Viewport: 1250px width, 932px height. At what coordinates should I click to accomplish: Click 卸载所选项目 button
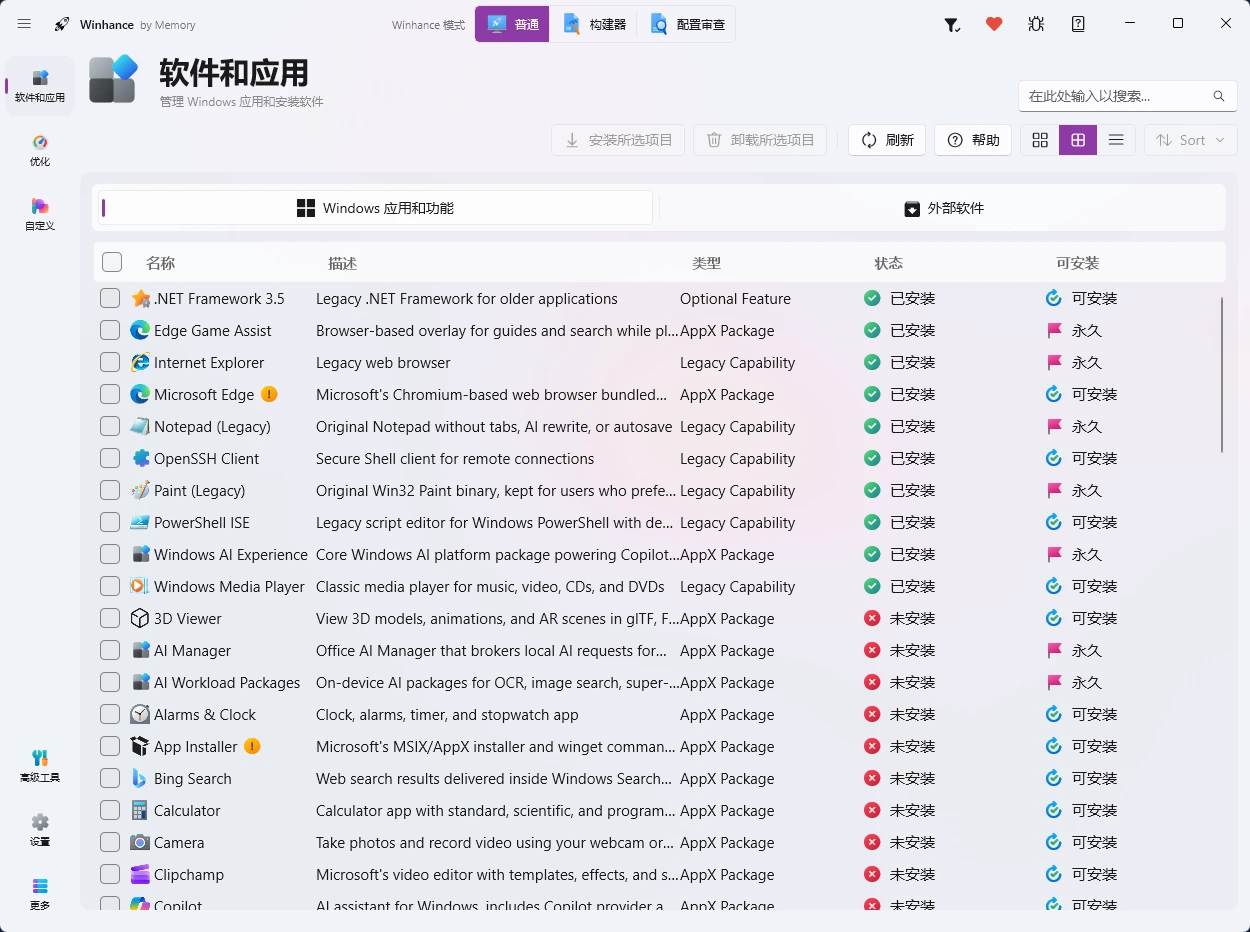pos(760,140)
